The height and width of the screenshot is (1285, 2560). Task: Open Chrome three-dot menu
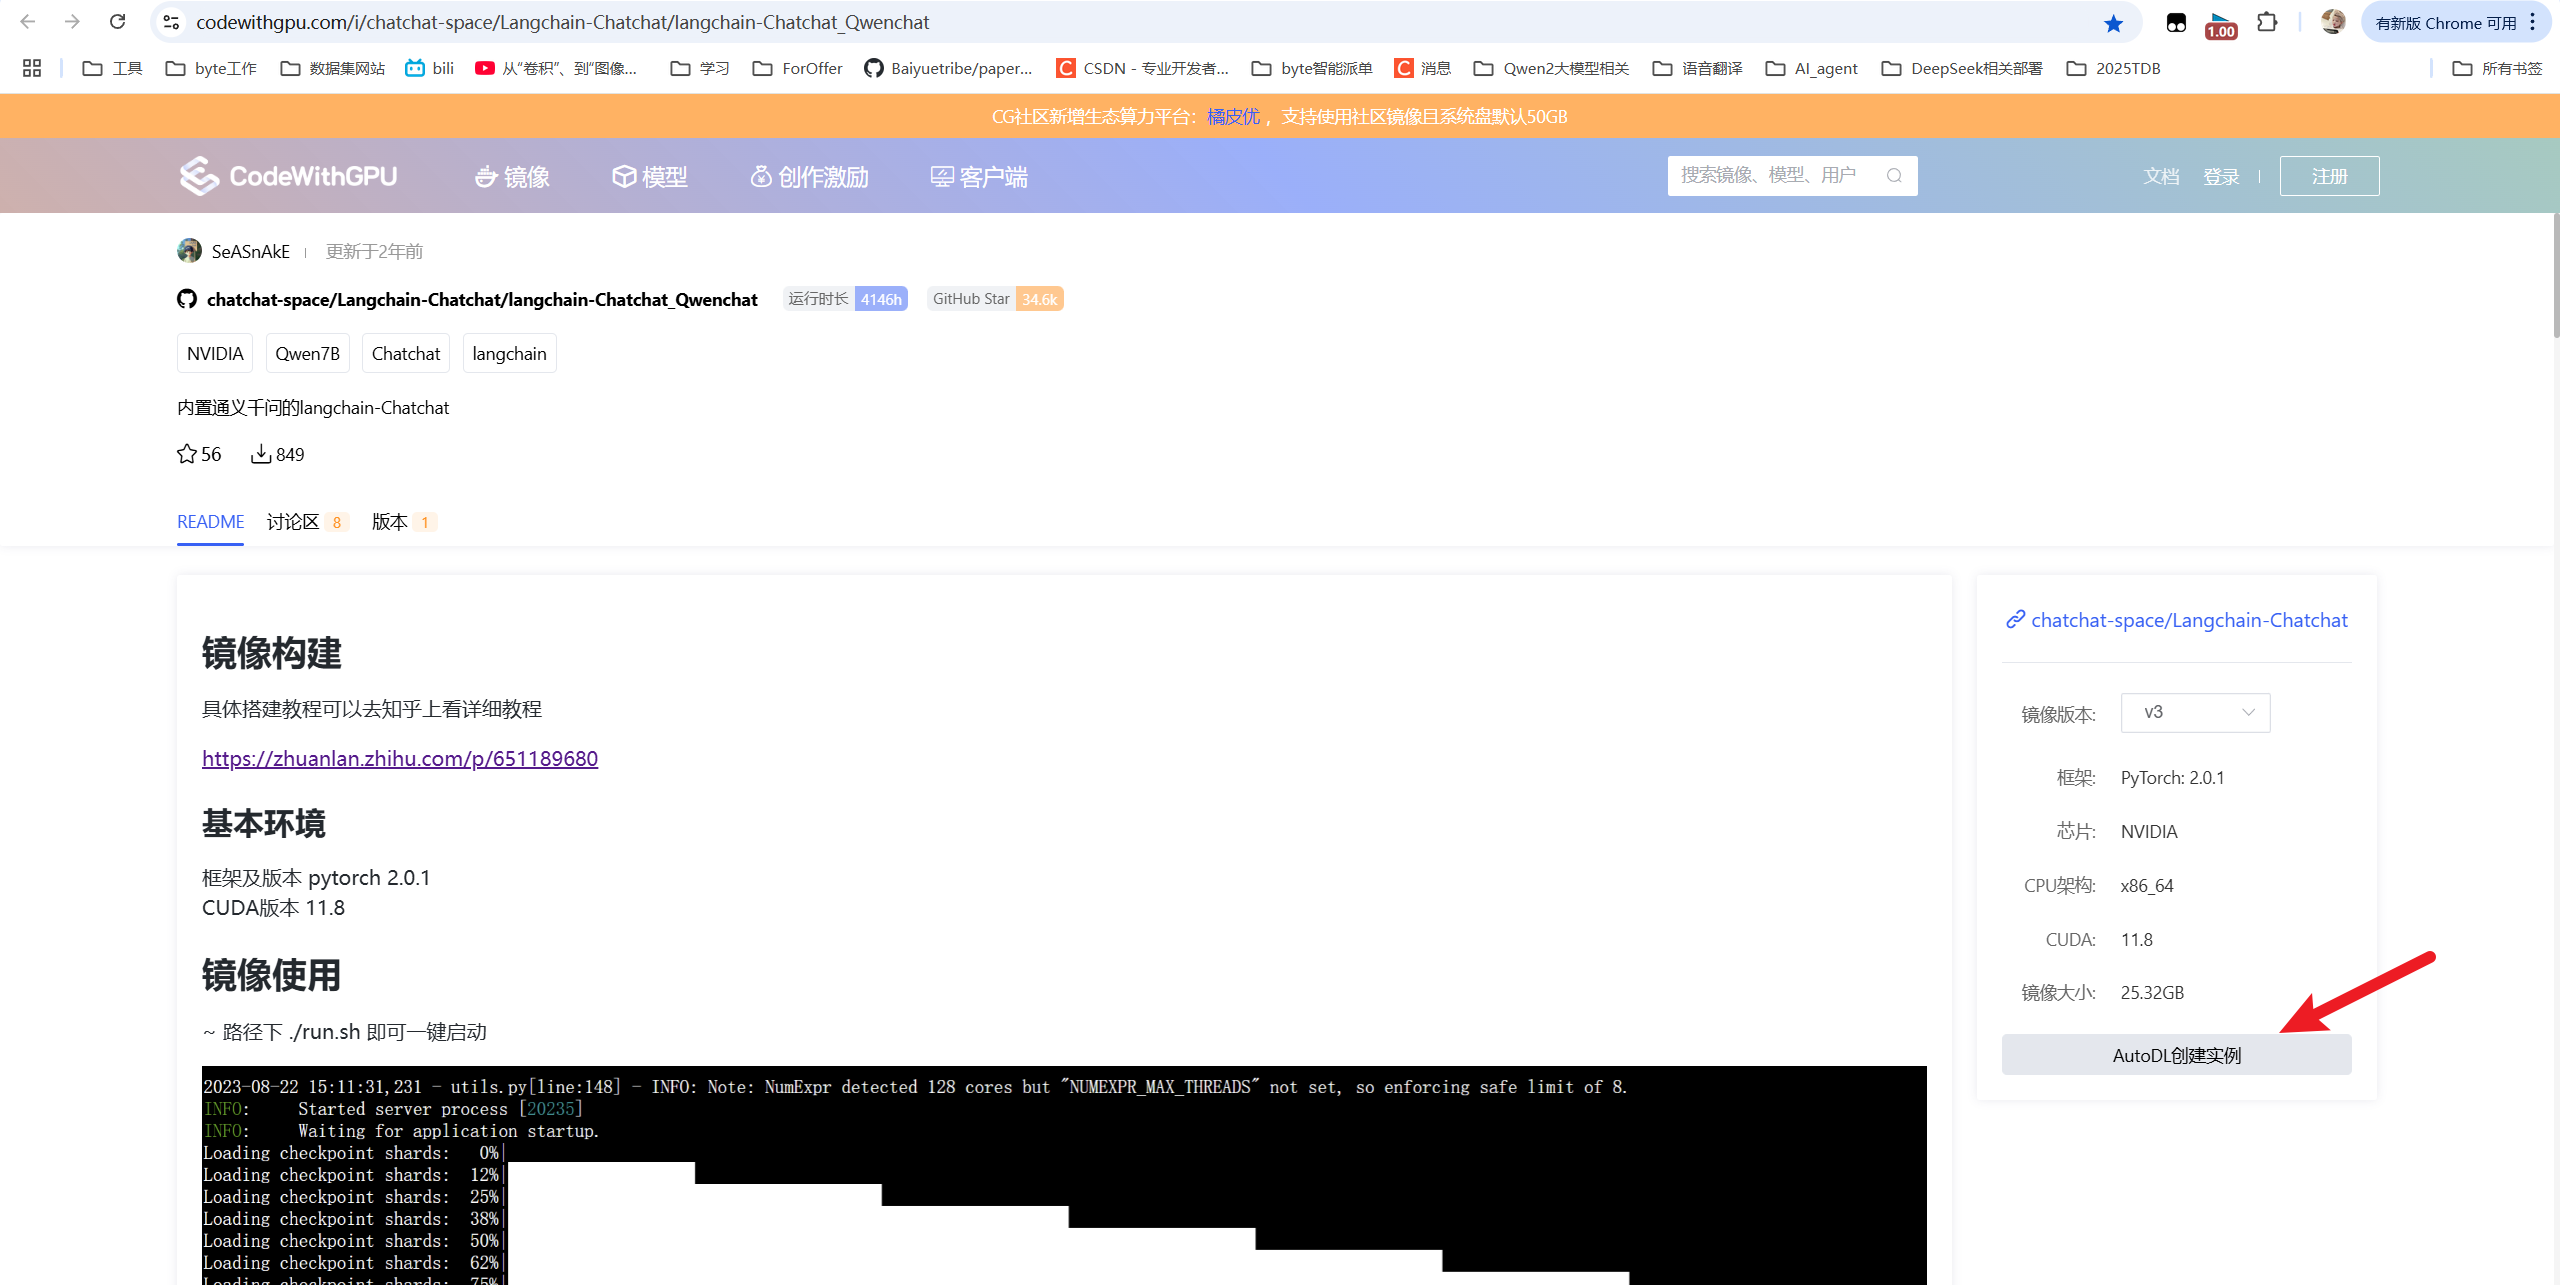click(x=2532, y=22)
